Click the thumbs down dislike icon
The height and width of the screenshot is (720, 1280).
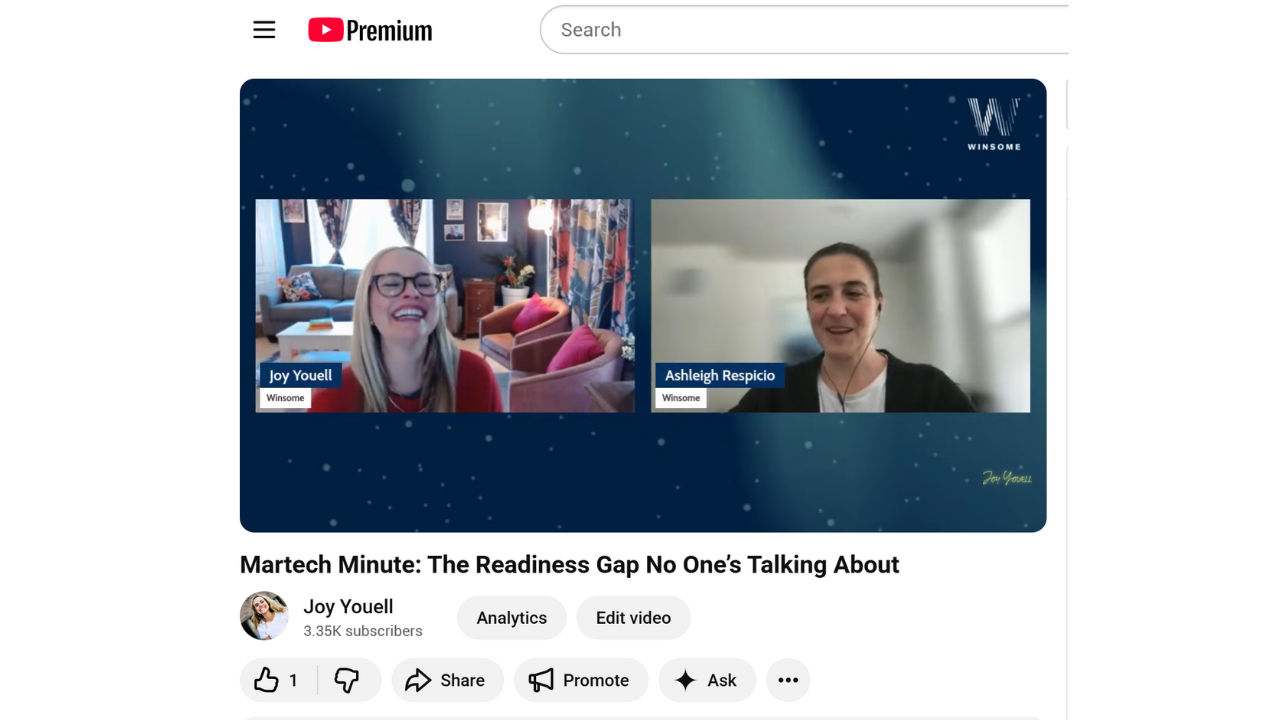(x=347, y=680)
